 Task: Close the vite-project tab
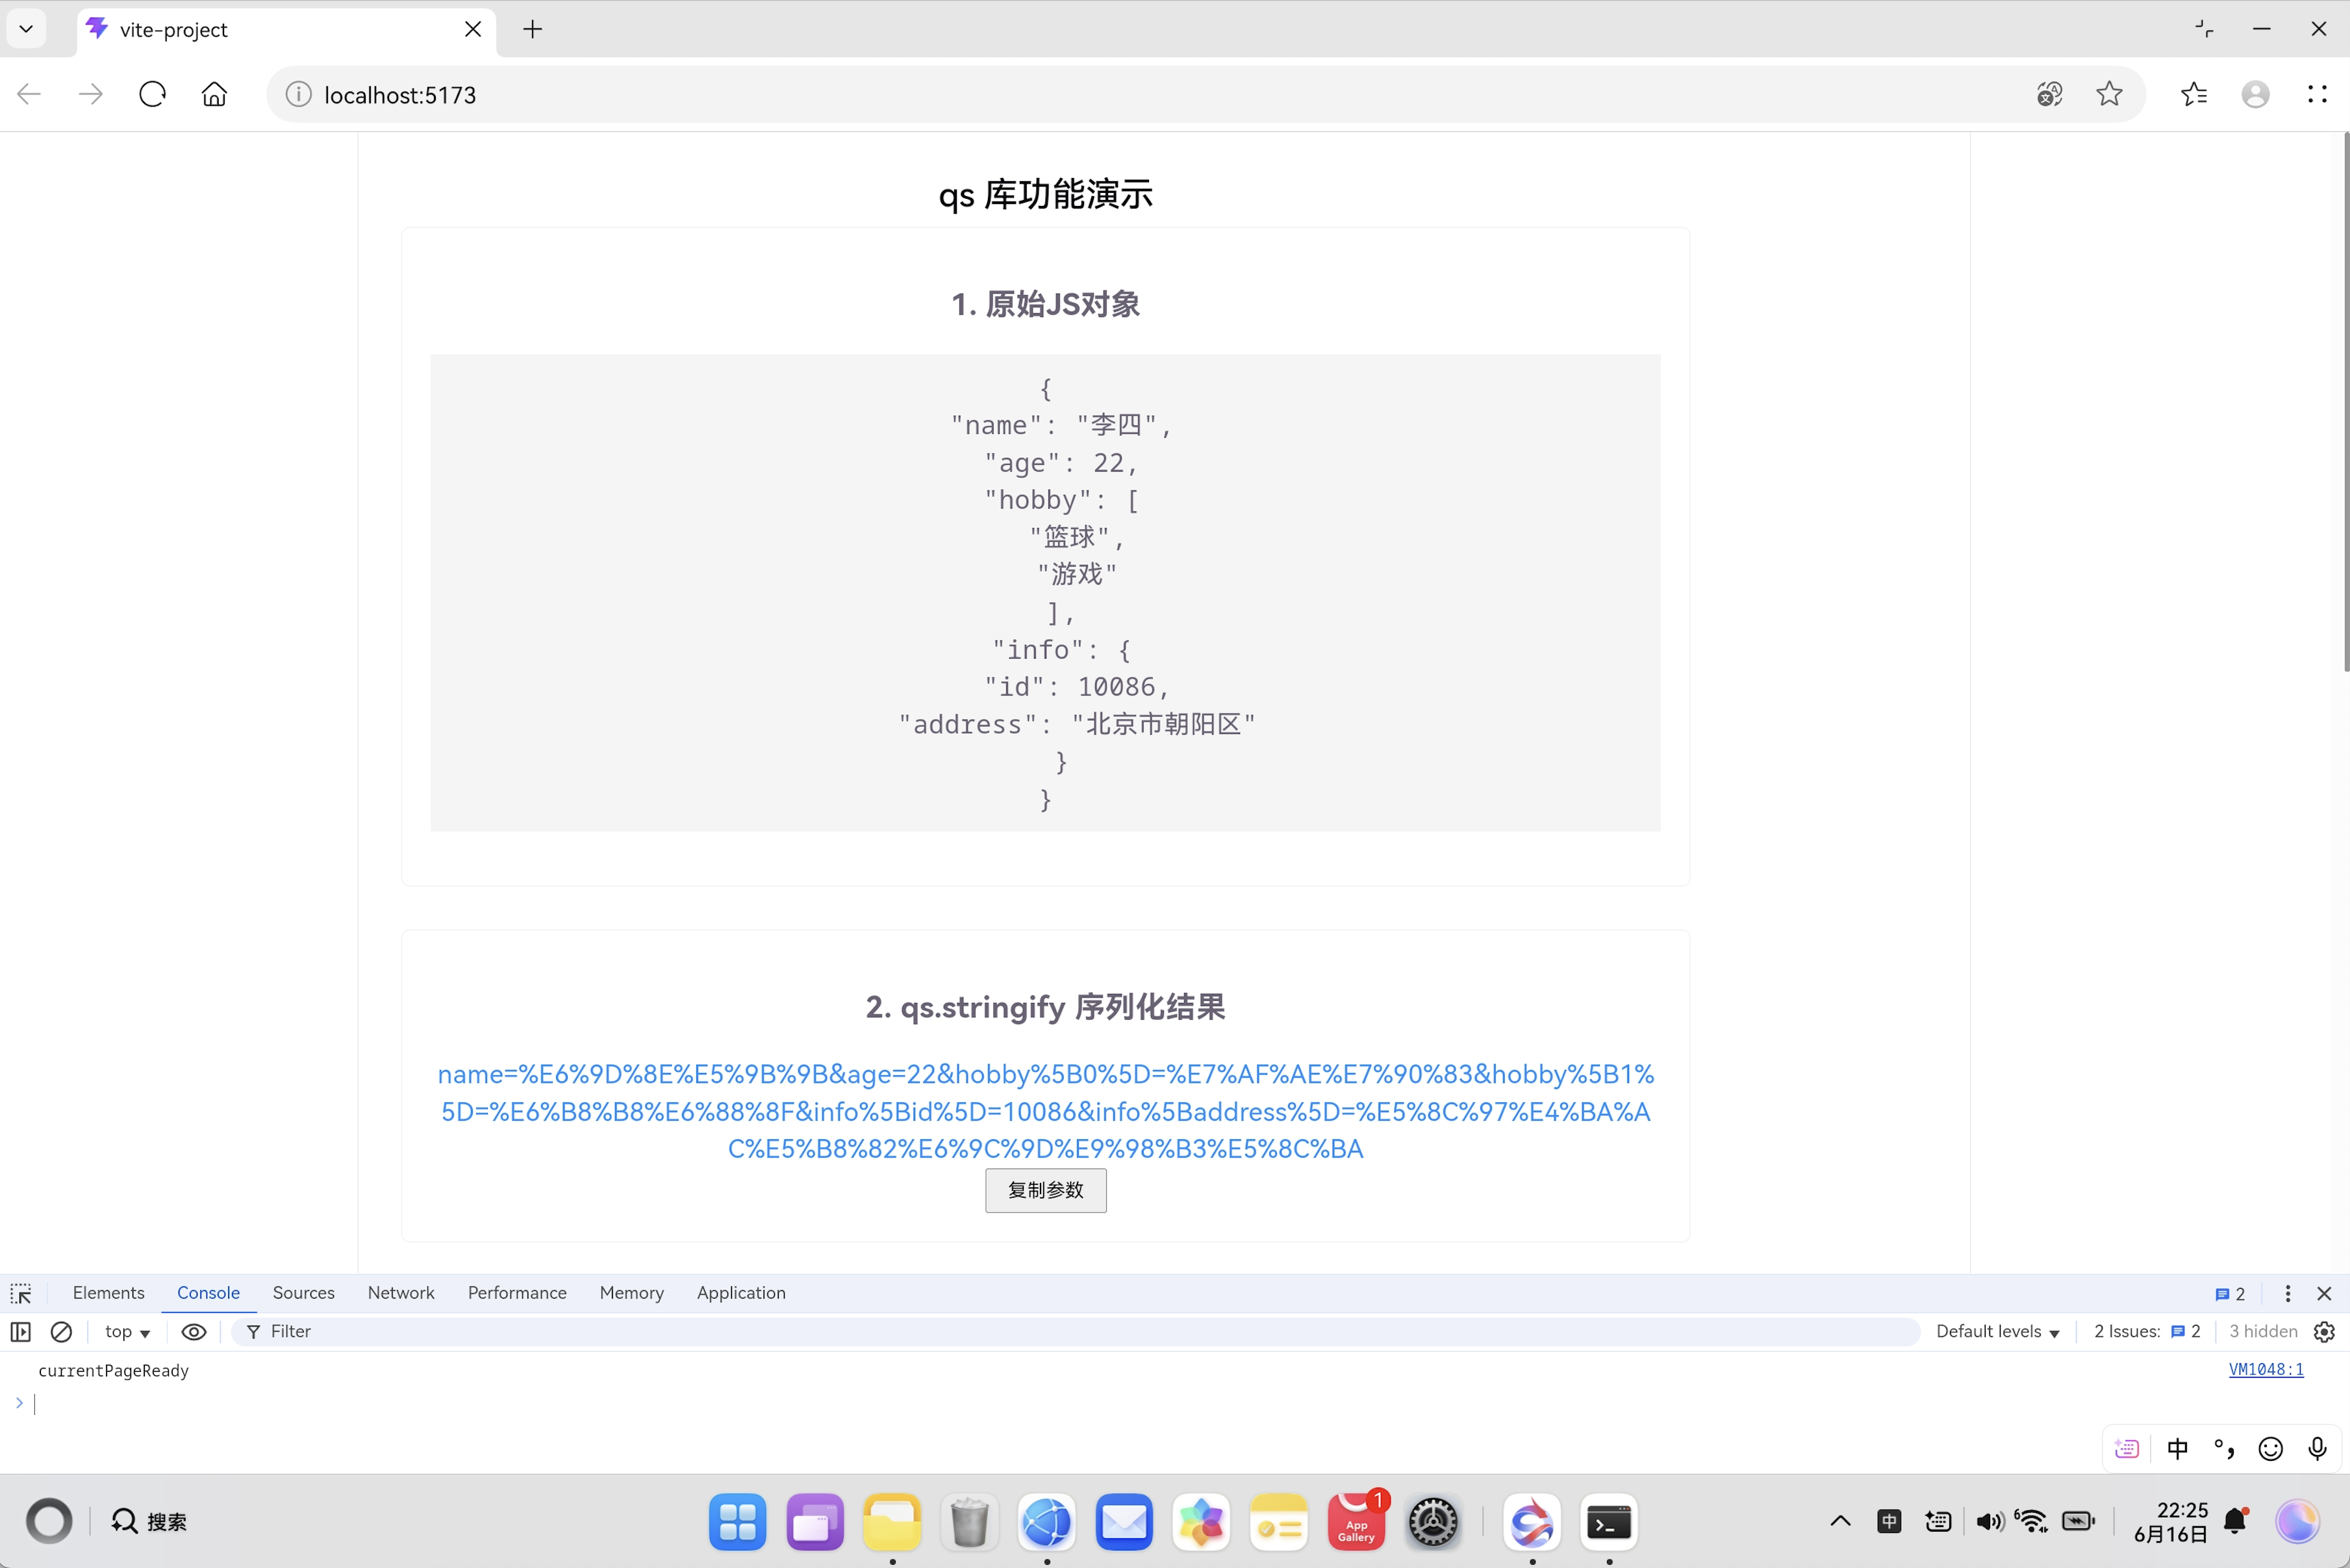(x=473, y=29)
